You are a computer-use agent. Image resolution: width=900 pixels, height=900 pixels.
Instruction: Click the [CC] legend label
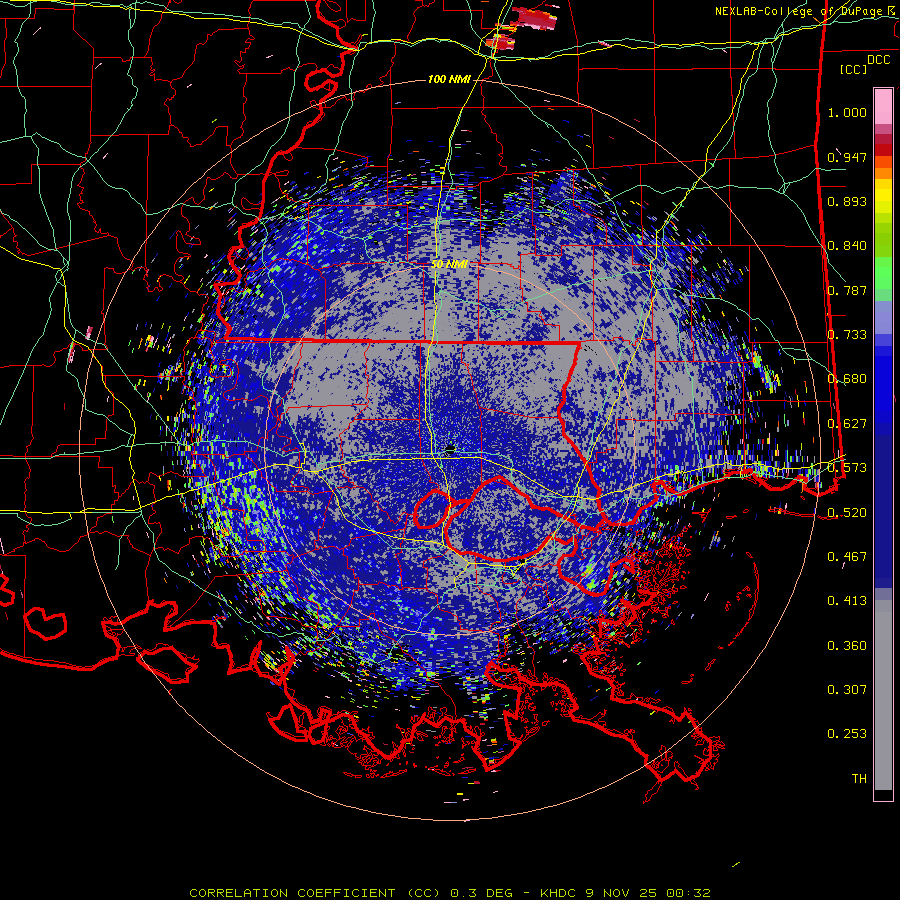pyautogui.click(x=853, y=69)
